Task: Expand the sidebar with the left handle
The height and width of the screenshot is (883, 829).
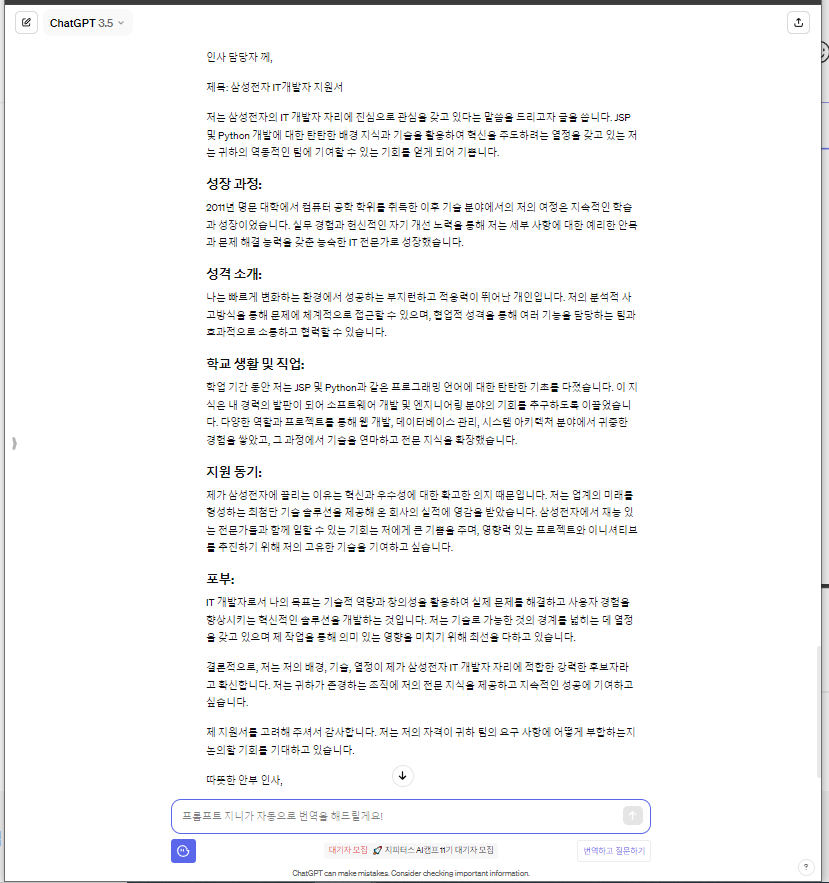Action: coord(14,443)
